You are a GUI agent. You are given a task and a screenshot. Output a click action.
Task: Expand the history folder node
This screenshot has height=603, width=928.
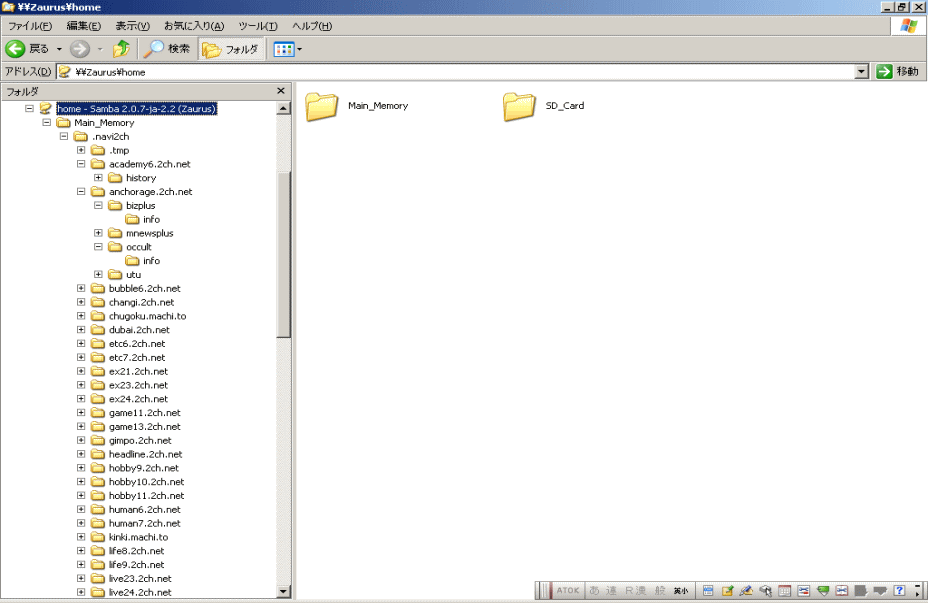coord(98,178)
